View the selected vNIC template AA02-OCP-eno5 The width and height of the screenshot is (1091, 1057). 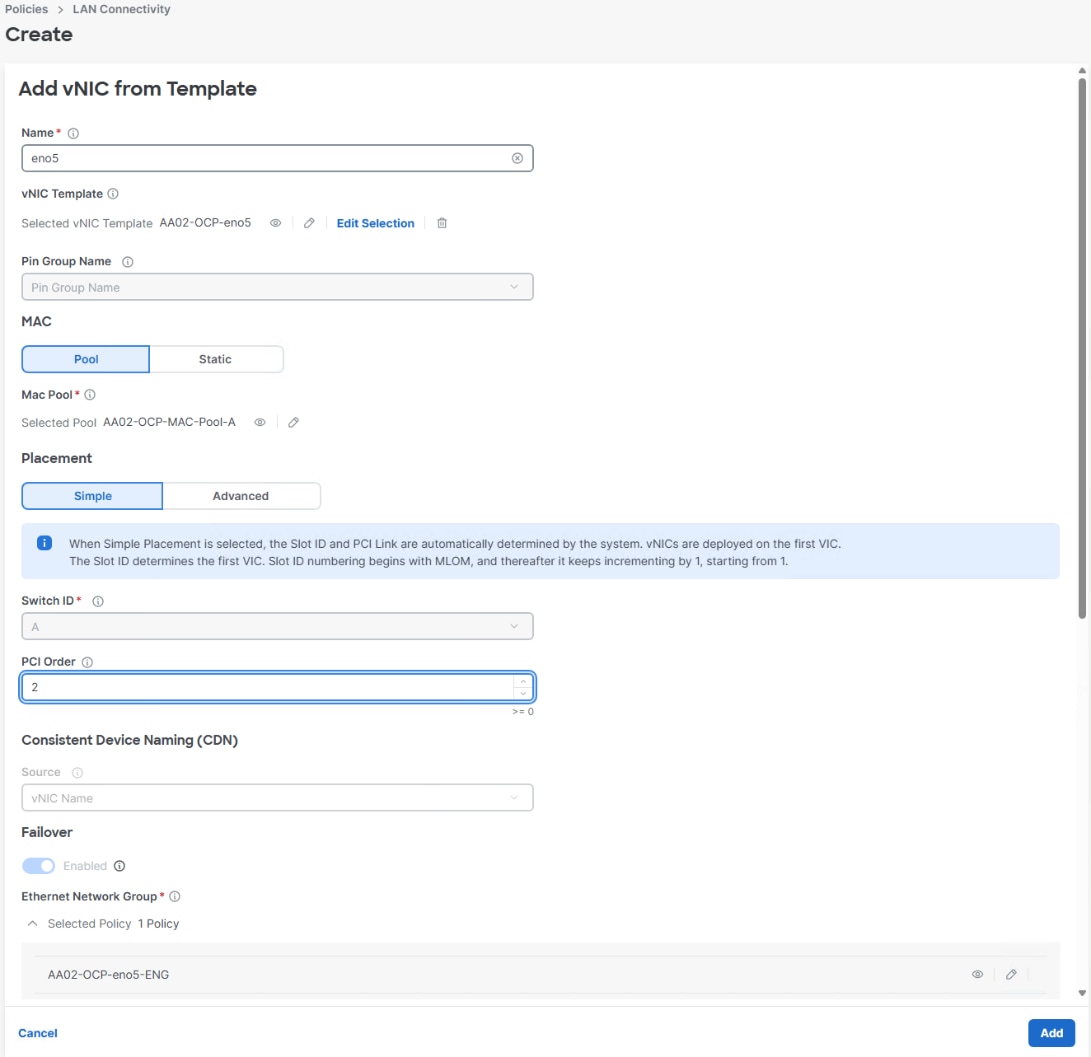[276, 223]
